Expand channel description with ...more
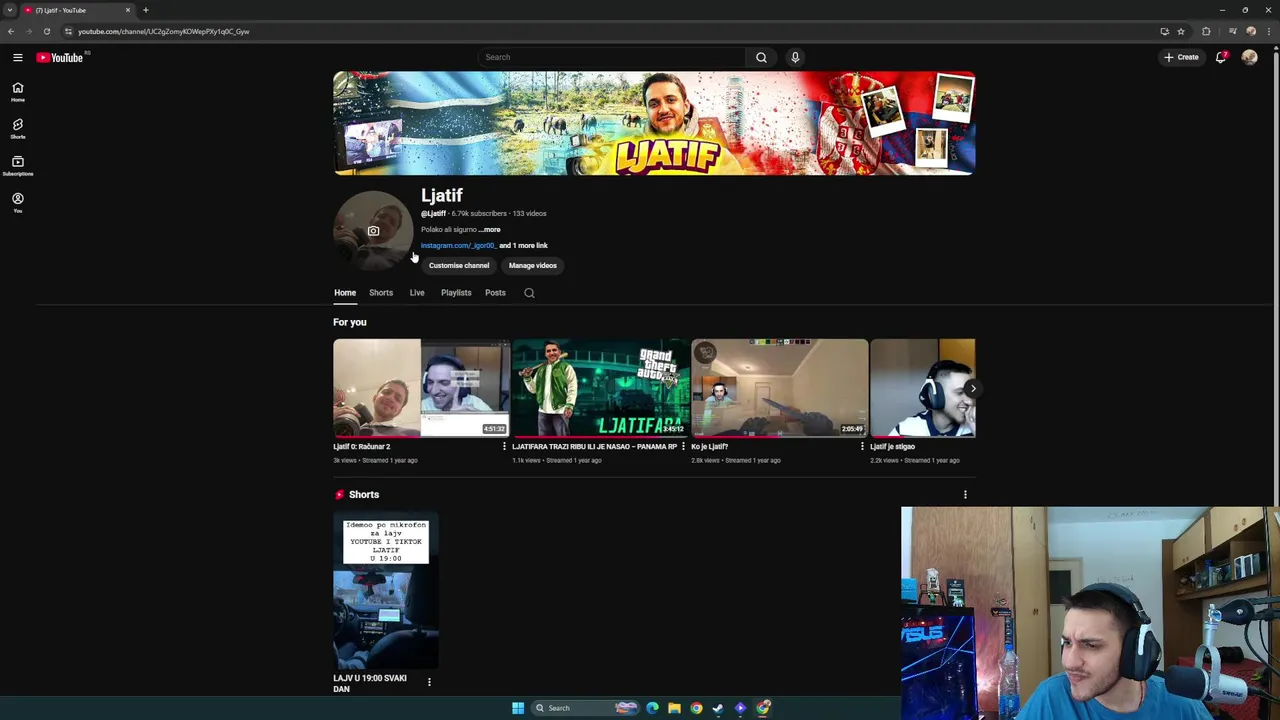This screenshot has width=1280, height=720. click(x=489, y=230)
